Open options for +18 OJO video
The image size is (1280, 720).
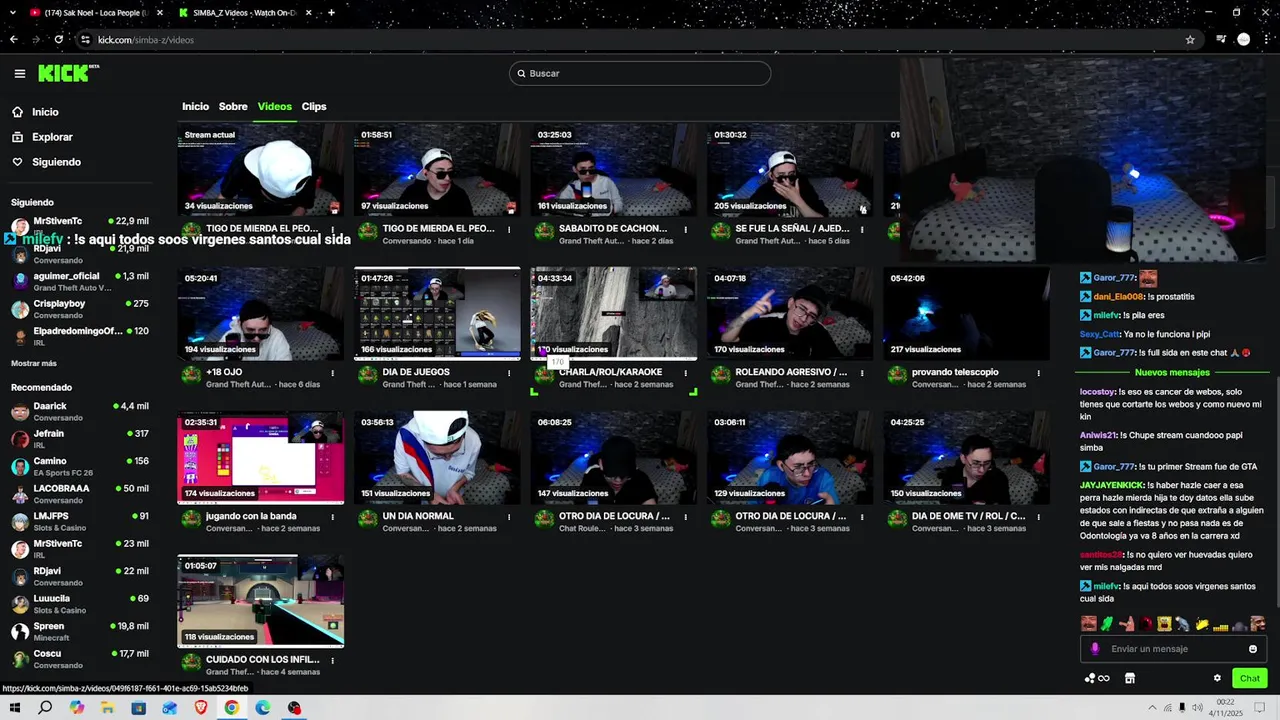coord(332,372)
